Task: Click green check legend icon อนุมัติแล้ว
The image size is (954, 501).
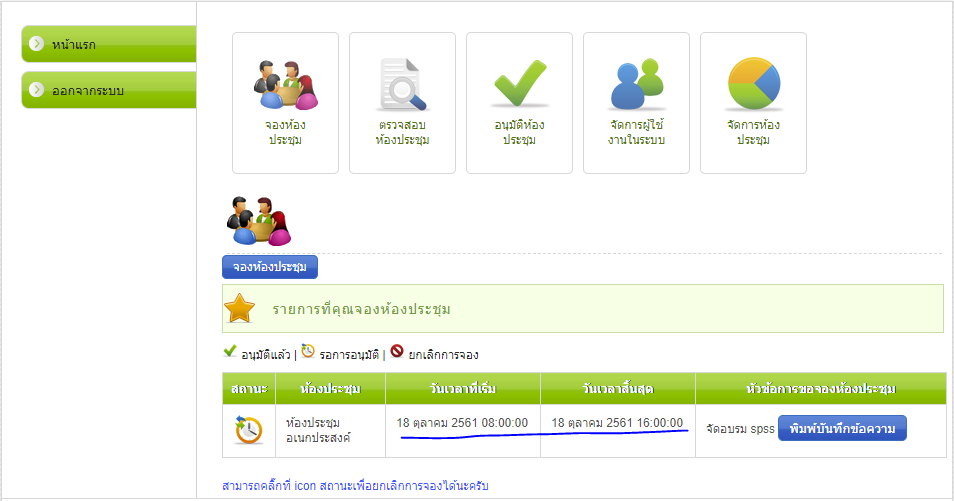Action: (x=229, y=351)
